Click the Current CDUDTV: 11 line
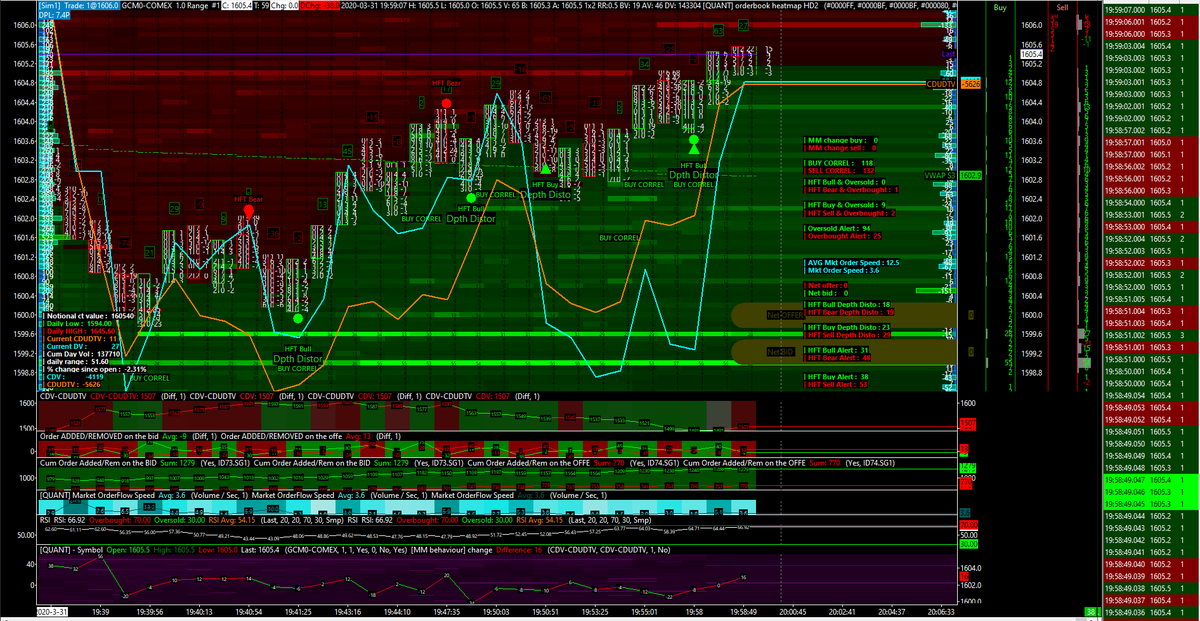 pos(81,339)
